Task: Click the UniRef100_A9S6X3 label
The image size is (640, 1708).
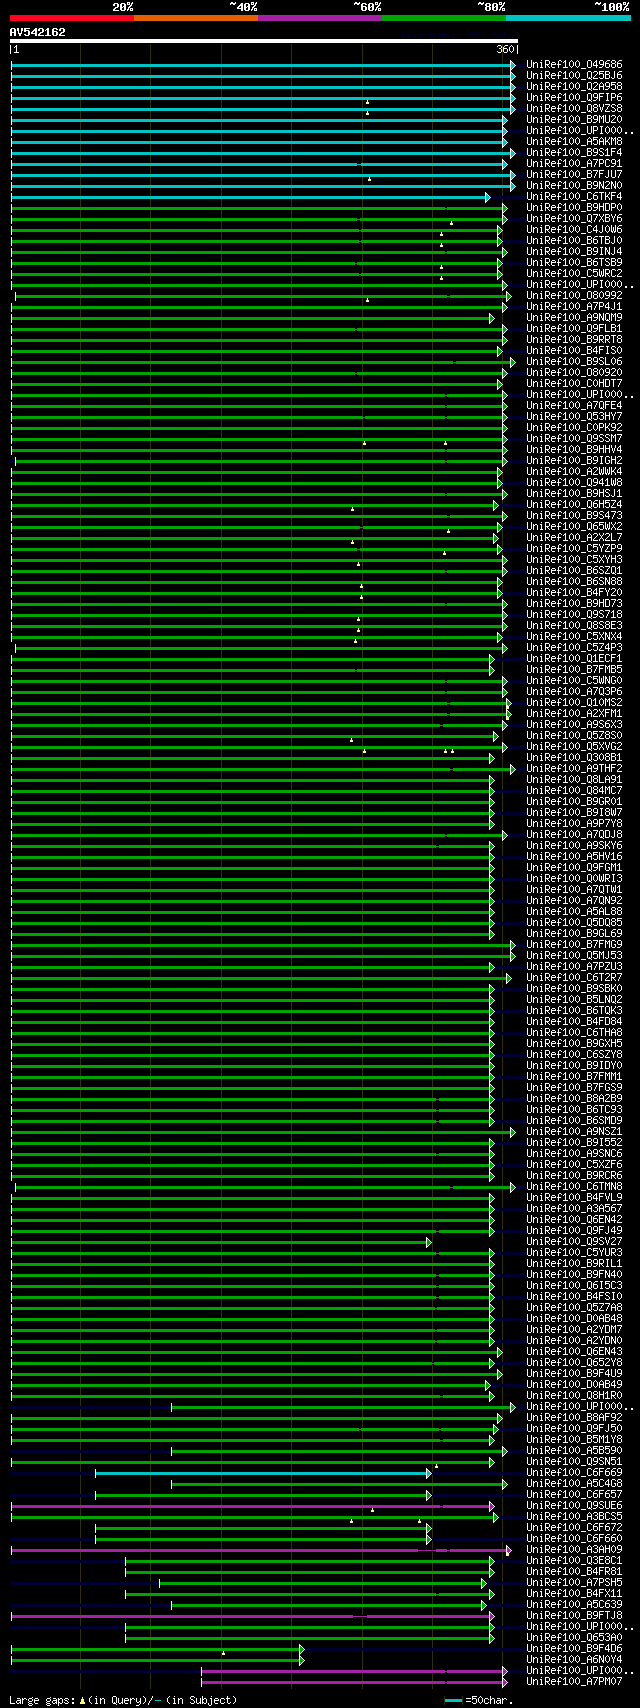Action: (x=574, y=725)
